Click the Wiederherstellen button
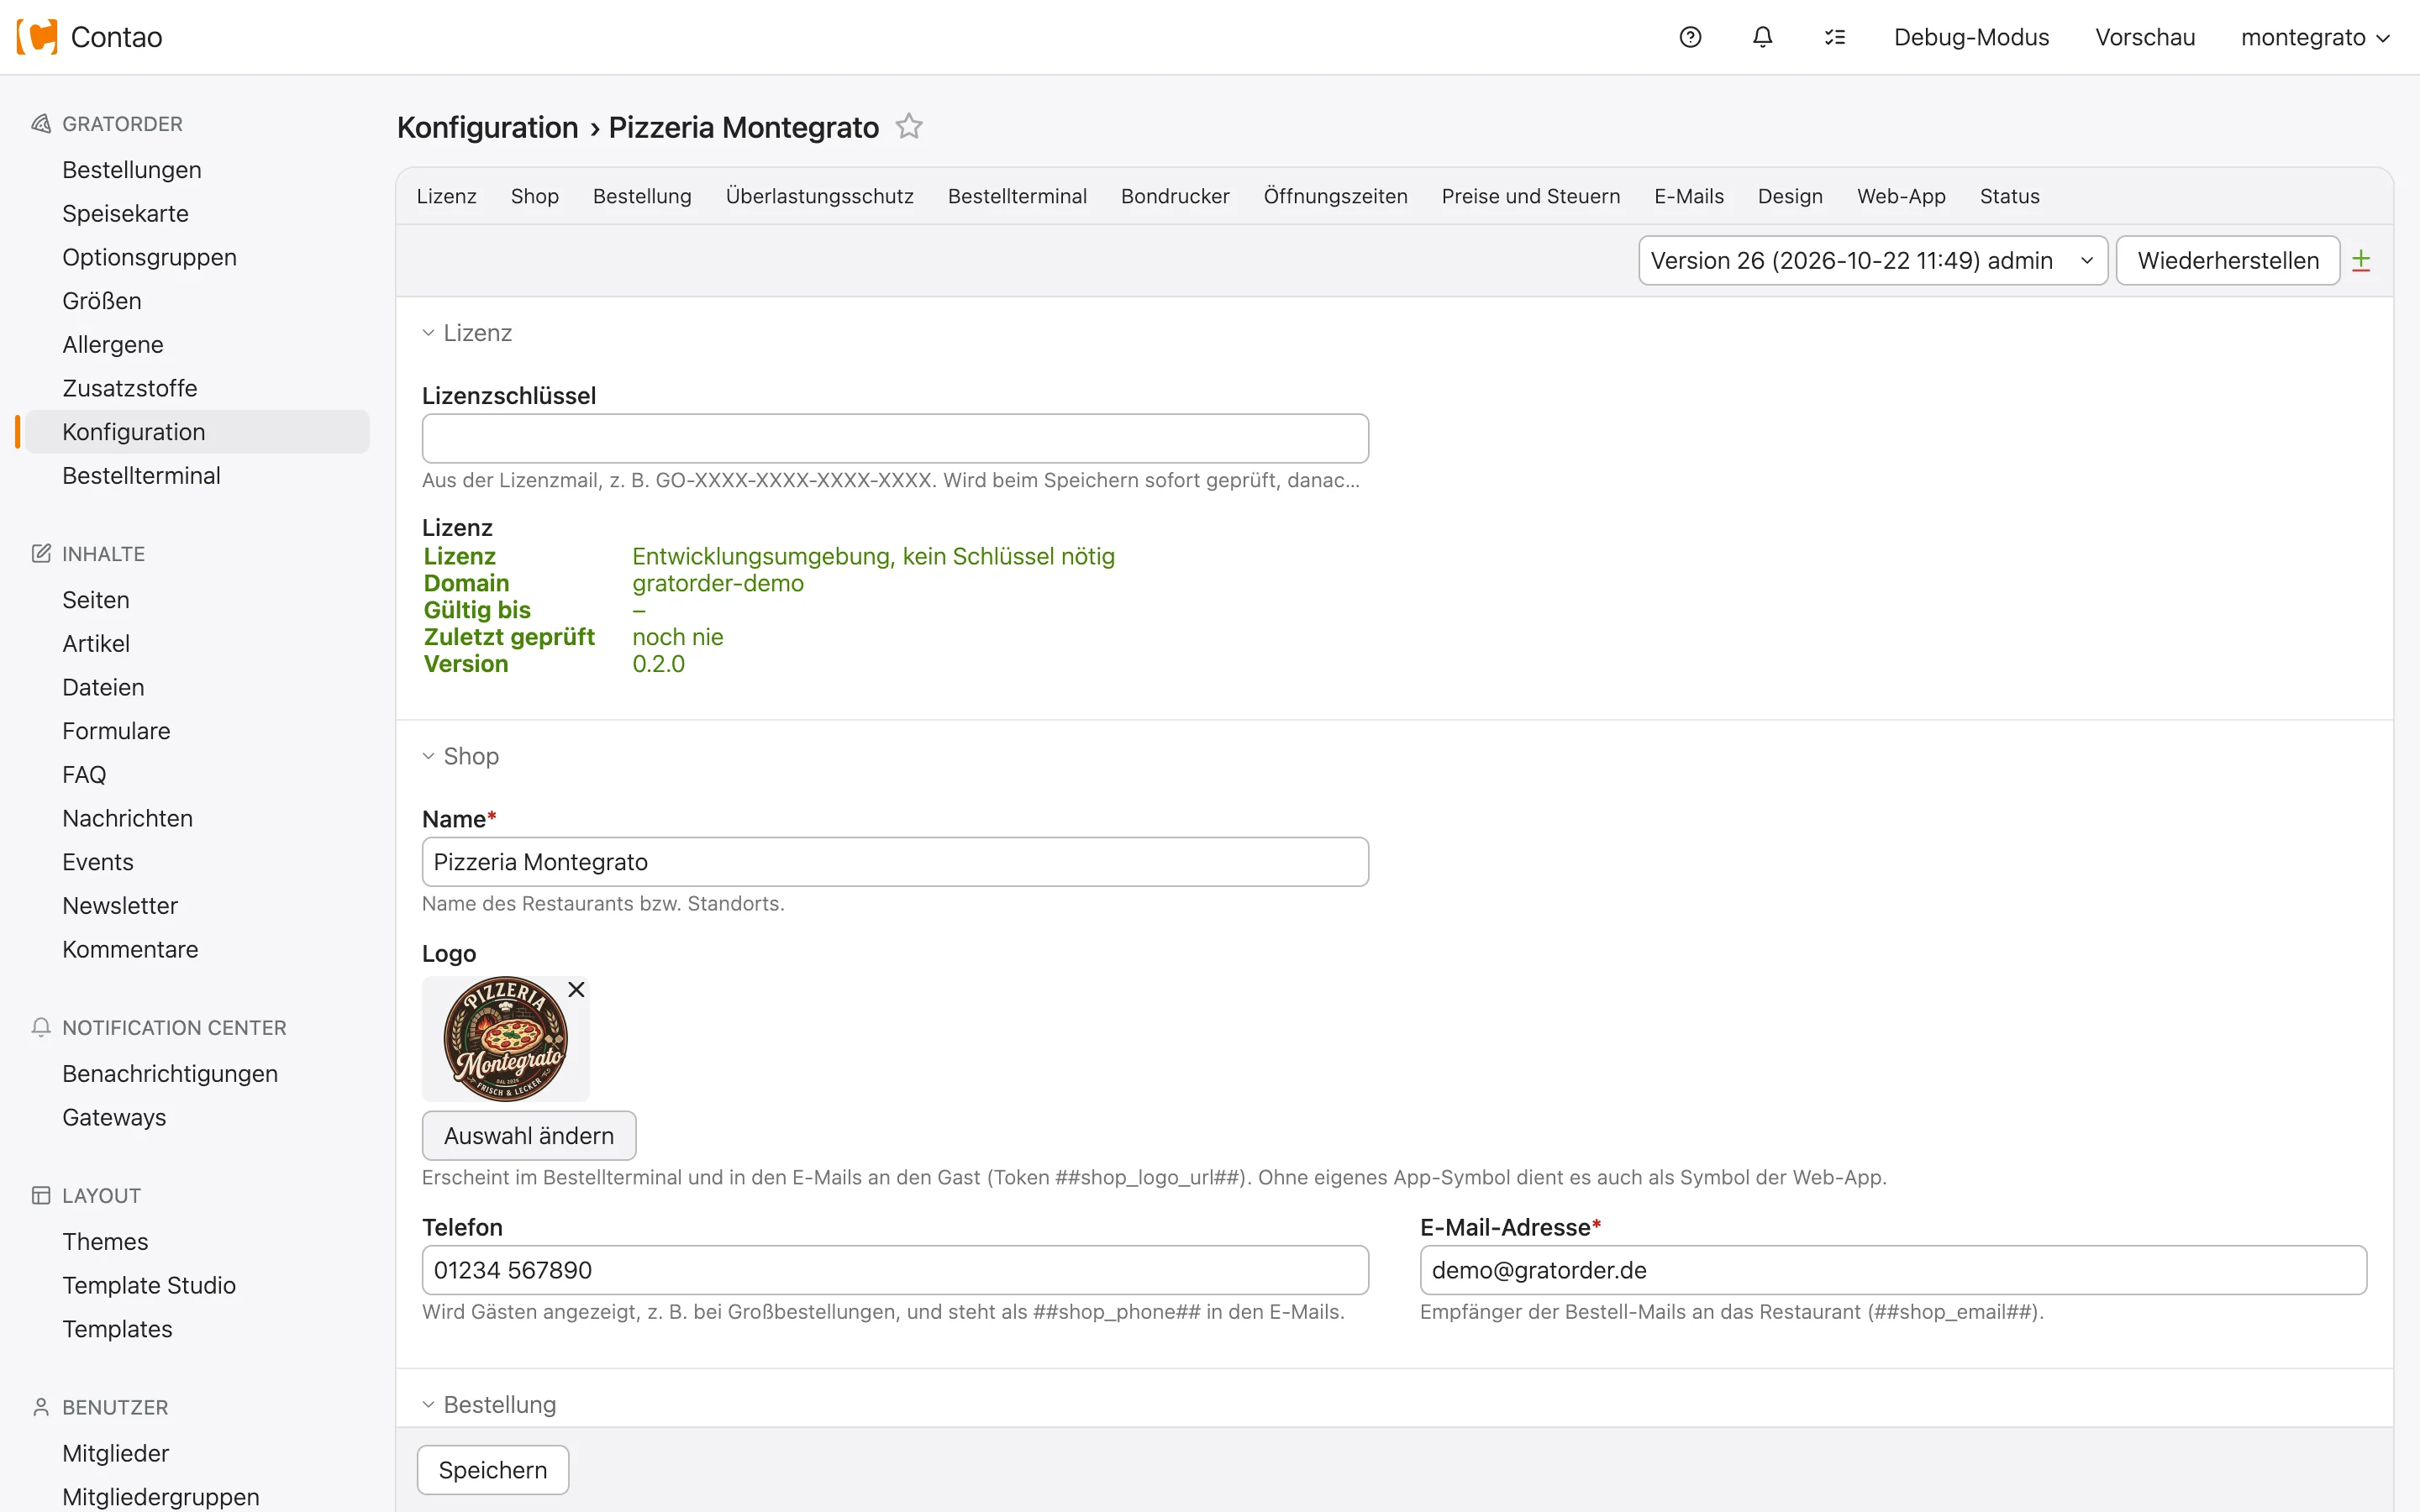Screen dimensions: 2420x1512 click(x=2228, y=260)
